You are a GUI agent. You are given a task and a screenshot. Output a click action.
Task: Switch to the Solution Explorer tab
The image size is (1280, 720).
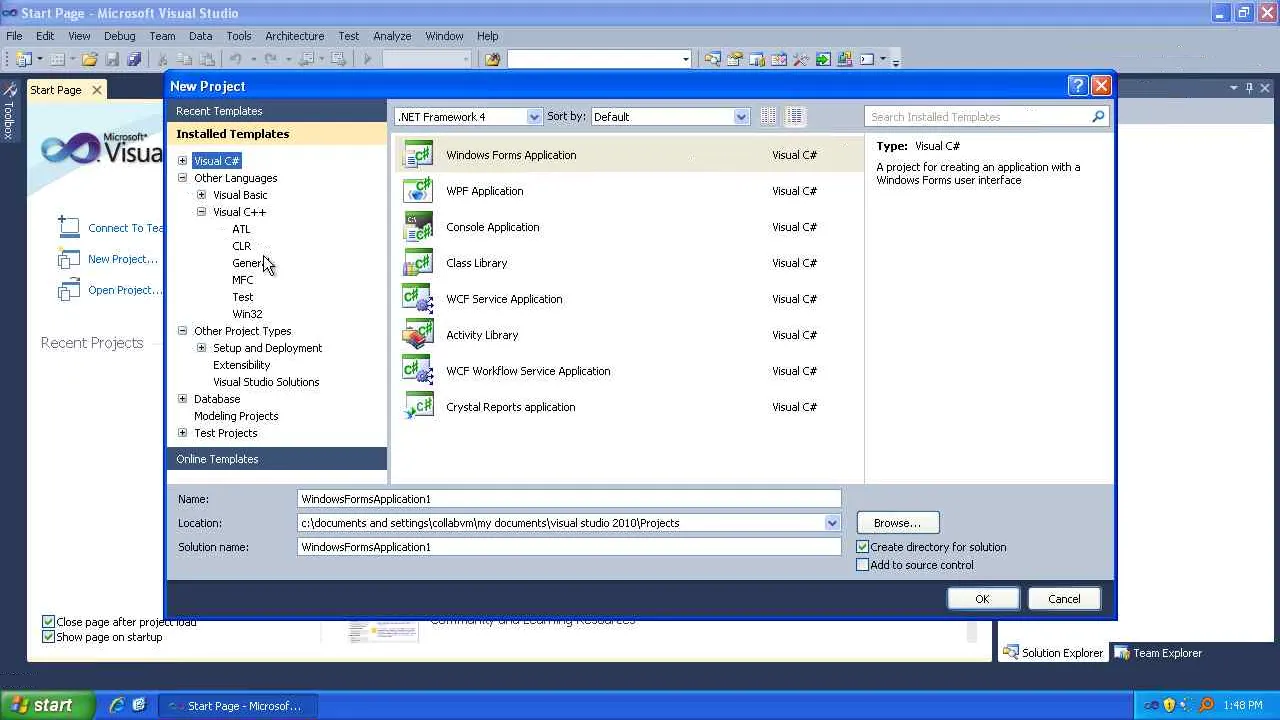click(x=1053, y=653)
